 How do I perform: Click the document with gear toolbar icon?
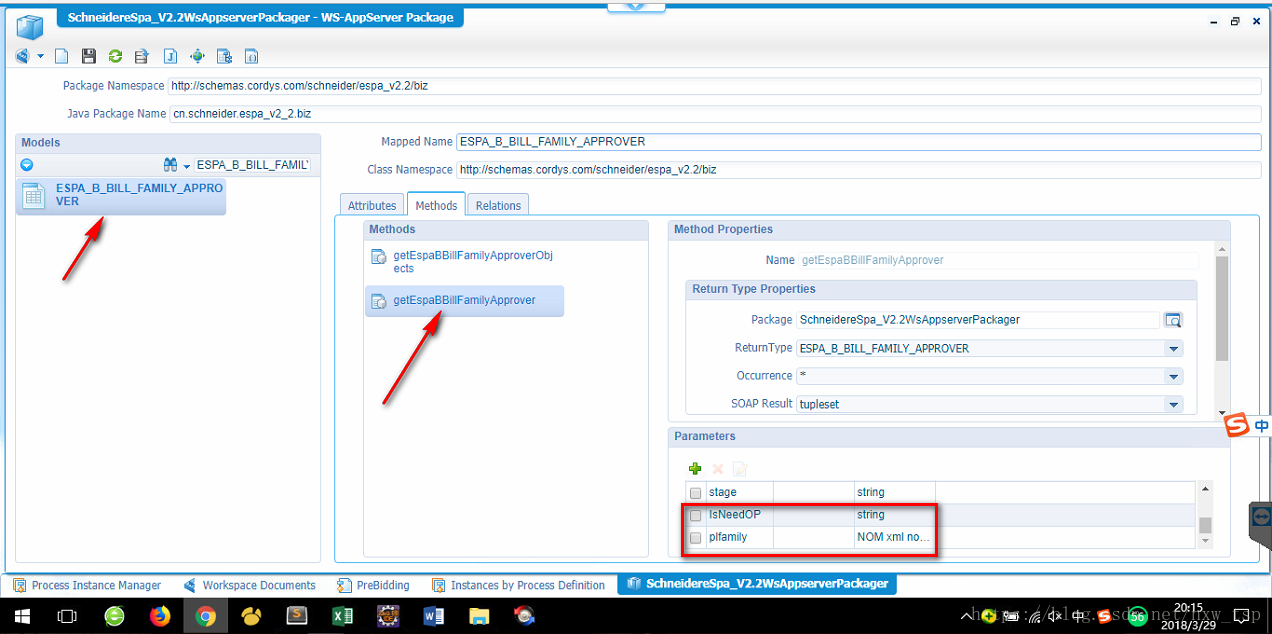click(x=225, y=56)
